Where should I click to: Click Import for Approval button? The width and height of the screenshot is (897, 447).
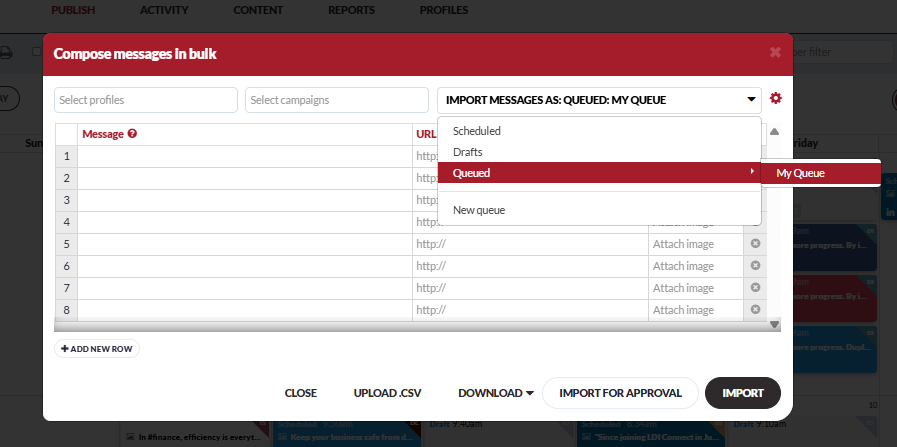pyautogui.click(x=620, y=393)
